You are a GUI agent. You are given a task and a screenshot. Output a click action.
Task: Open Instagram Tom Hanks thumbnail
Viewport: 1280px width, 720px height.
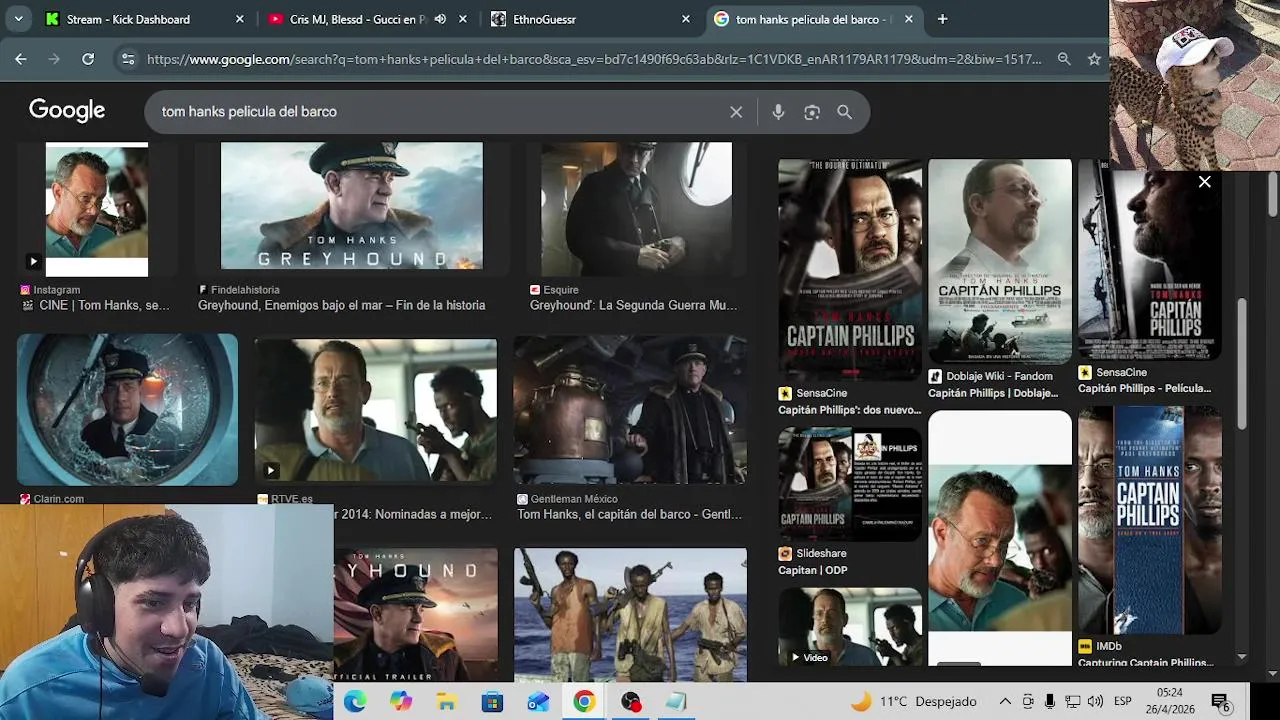coord(97,209)
